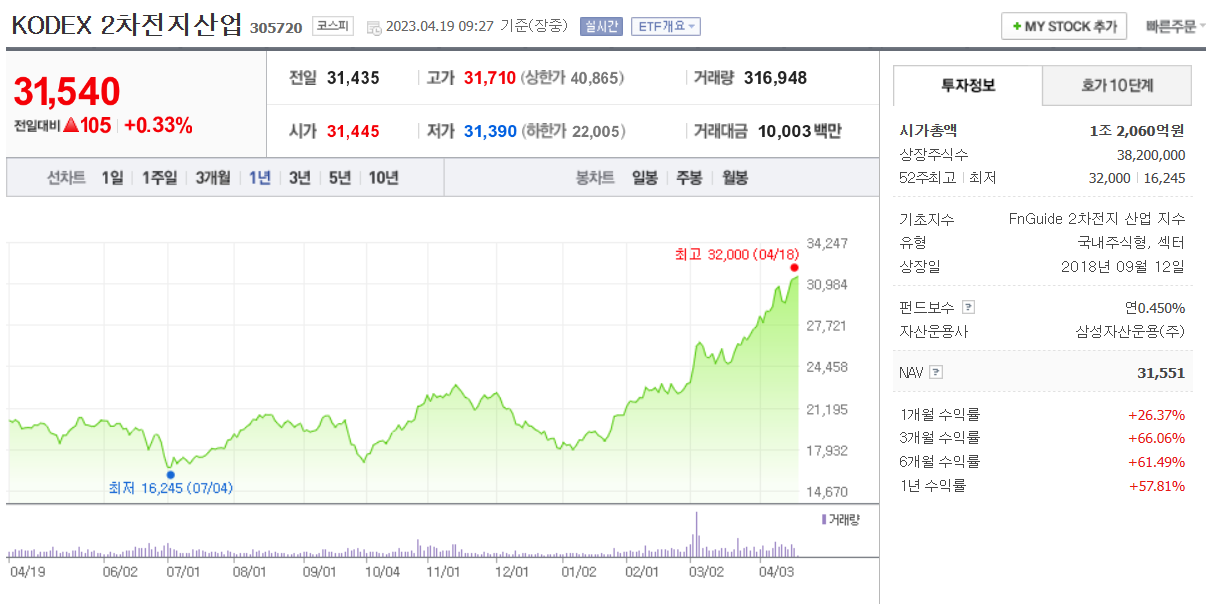Show the 주봉 candle chart
The image size is (1217, 604).
689,178
